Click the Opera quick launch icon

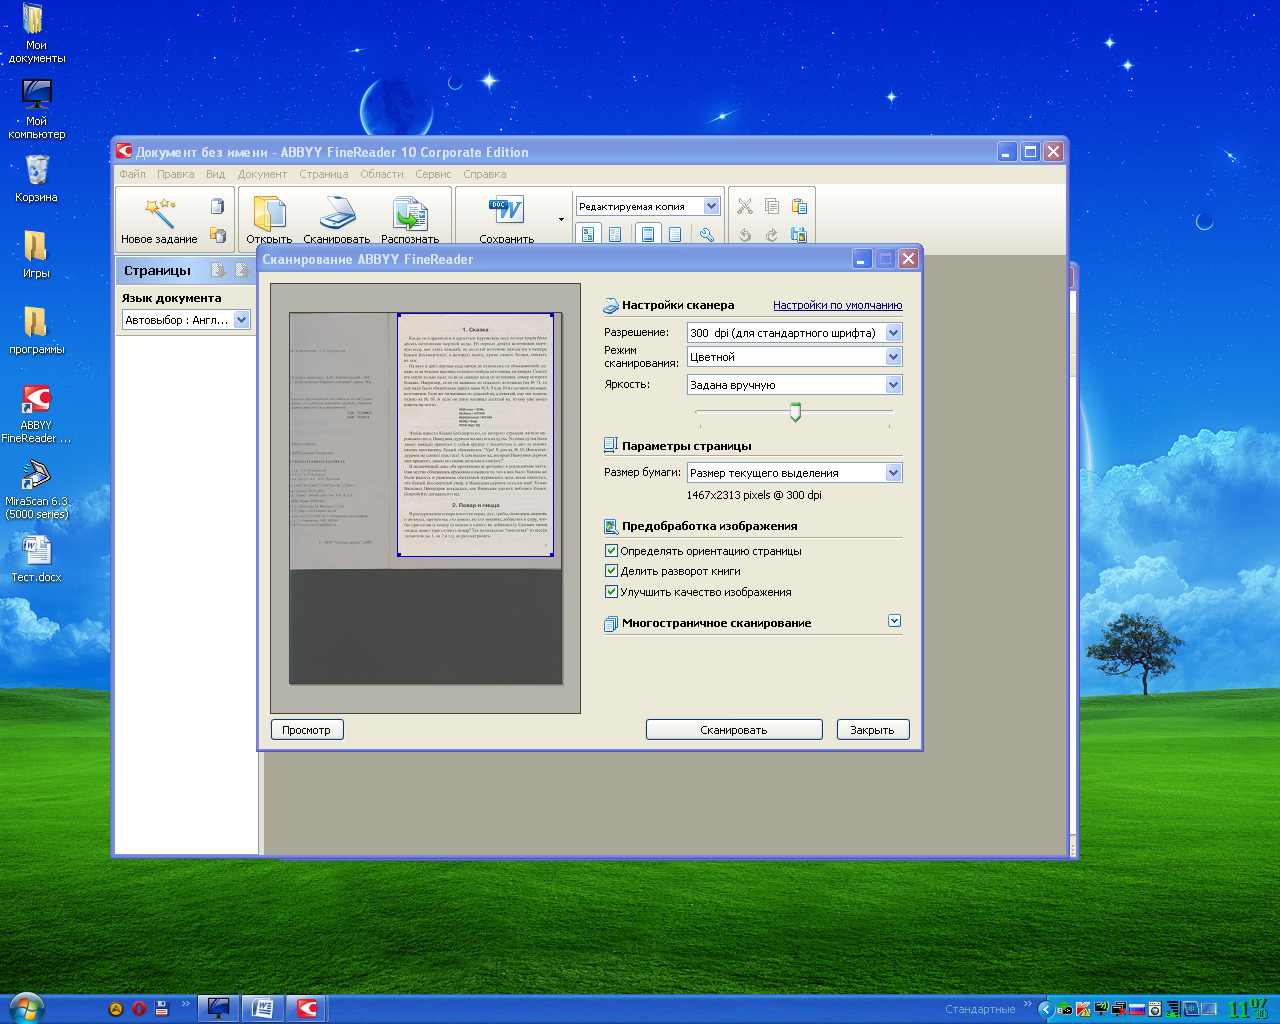pos(139,1009)
